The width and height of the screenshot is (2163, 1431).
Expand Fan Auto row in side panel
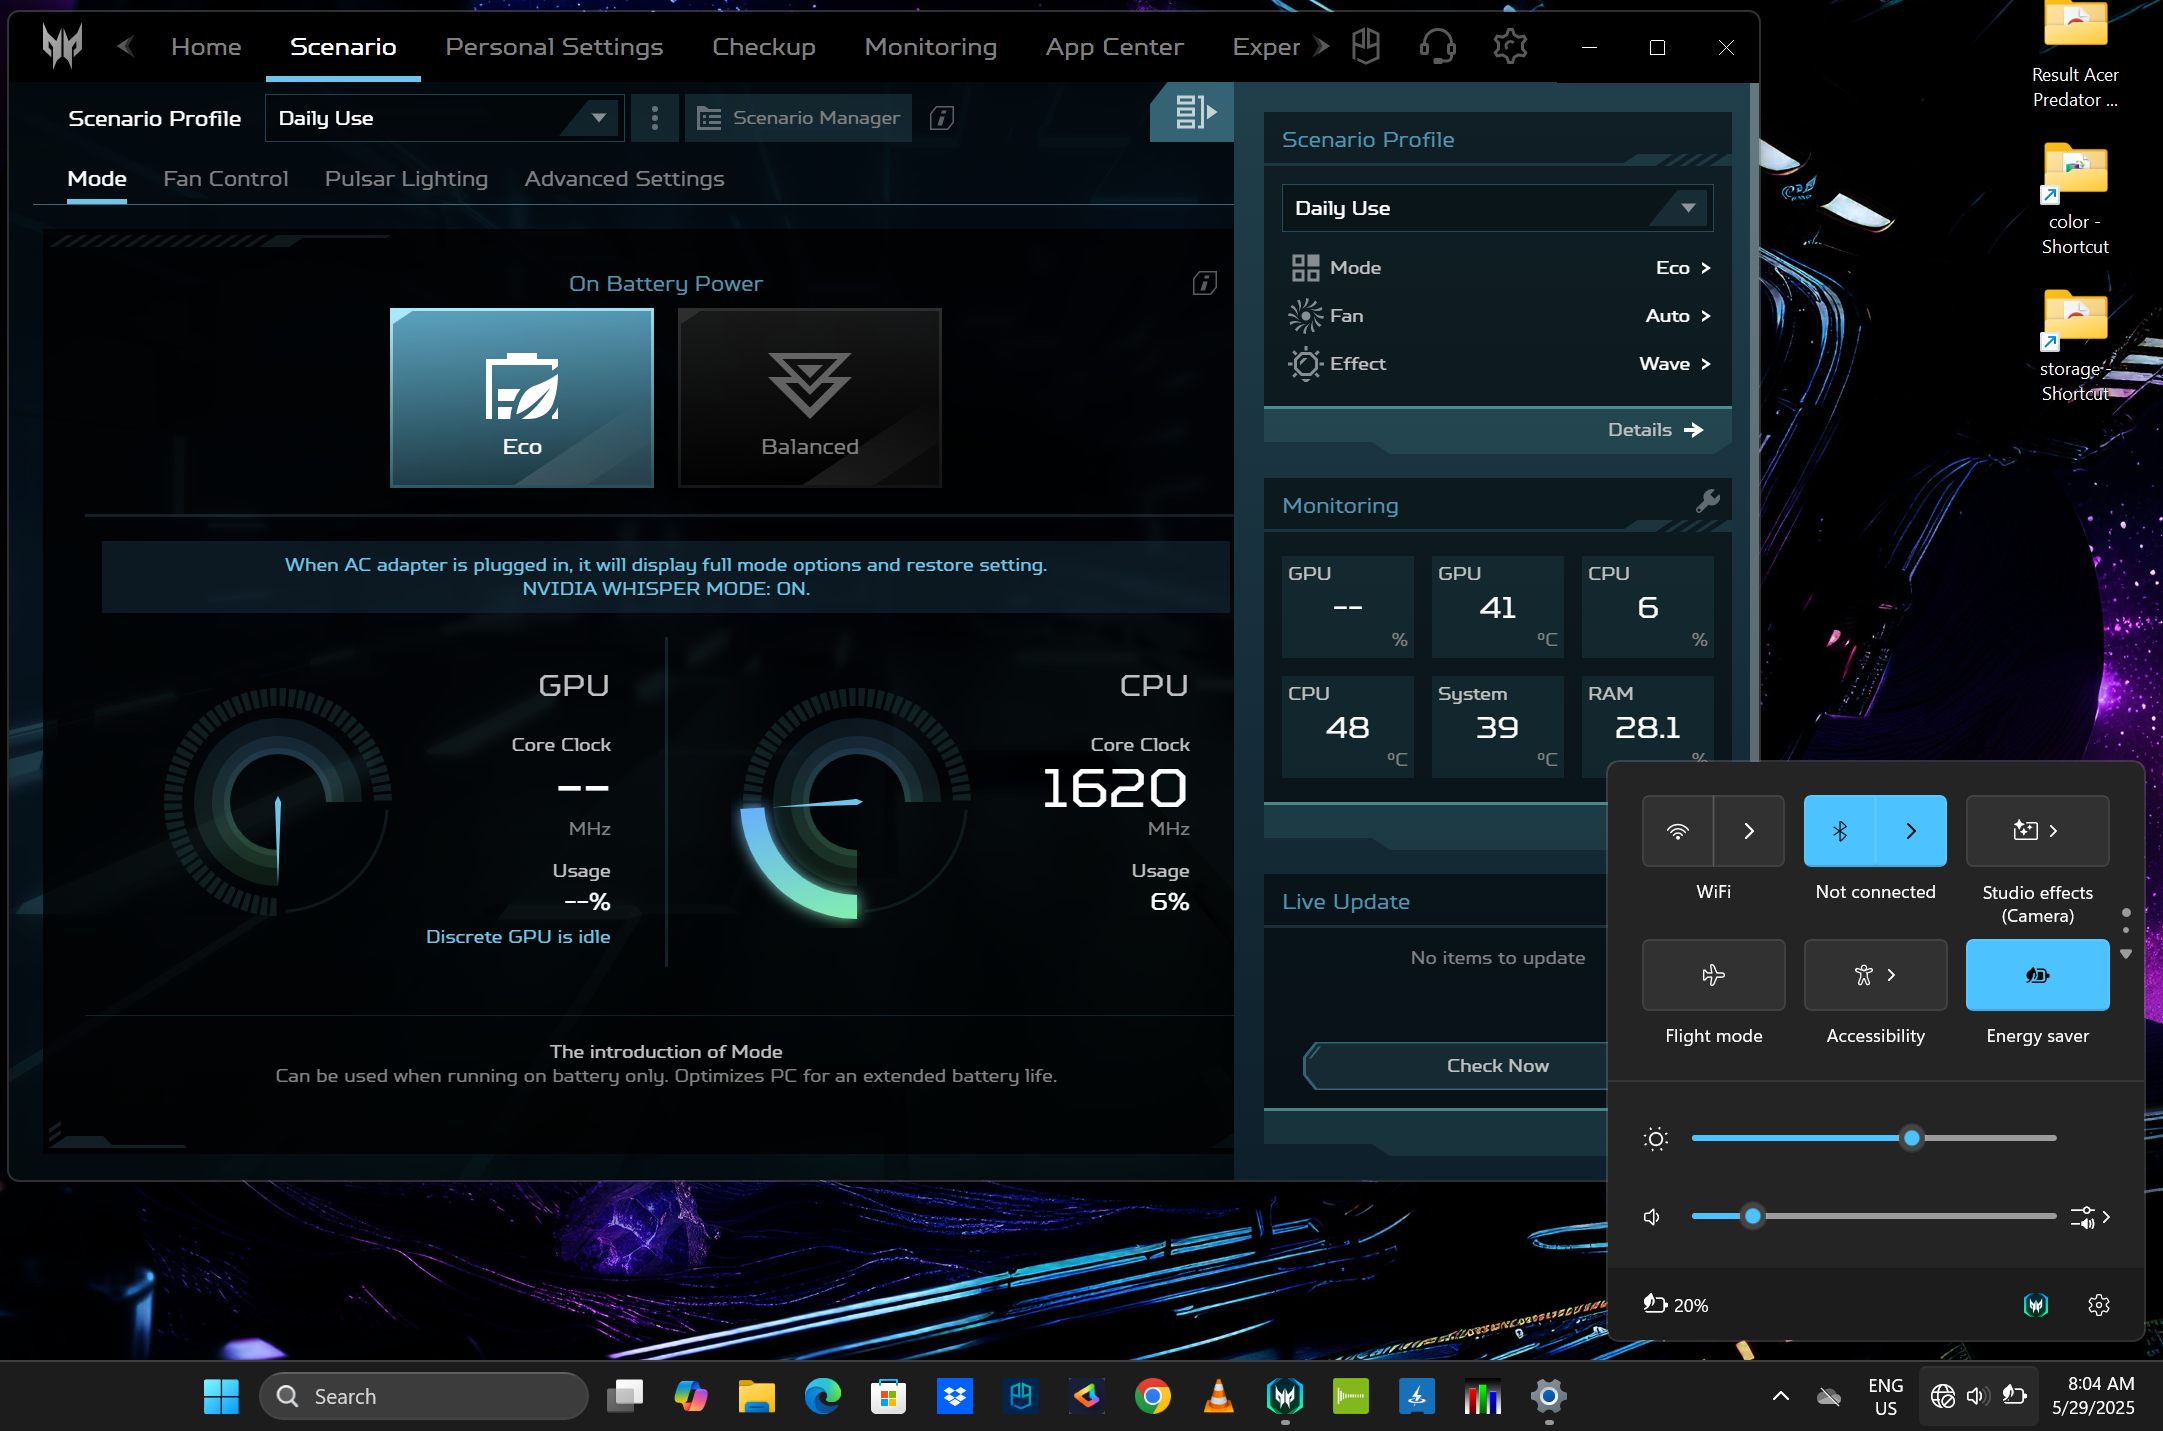point(1498,316)
